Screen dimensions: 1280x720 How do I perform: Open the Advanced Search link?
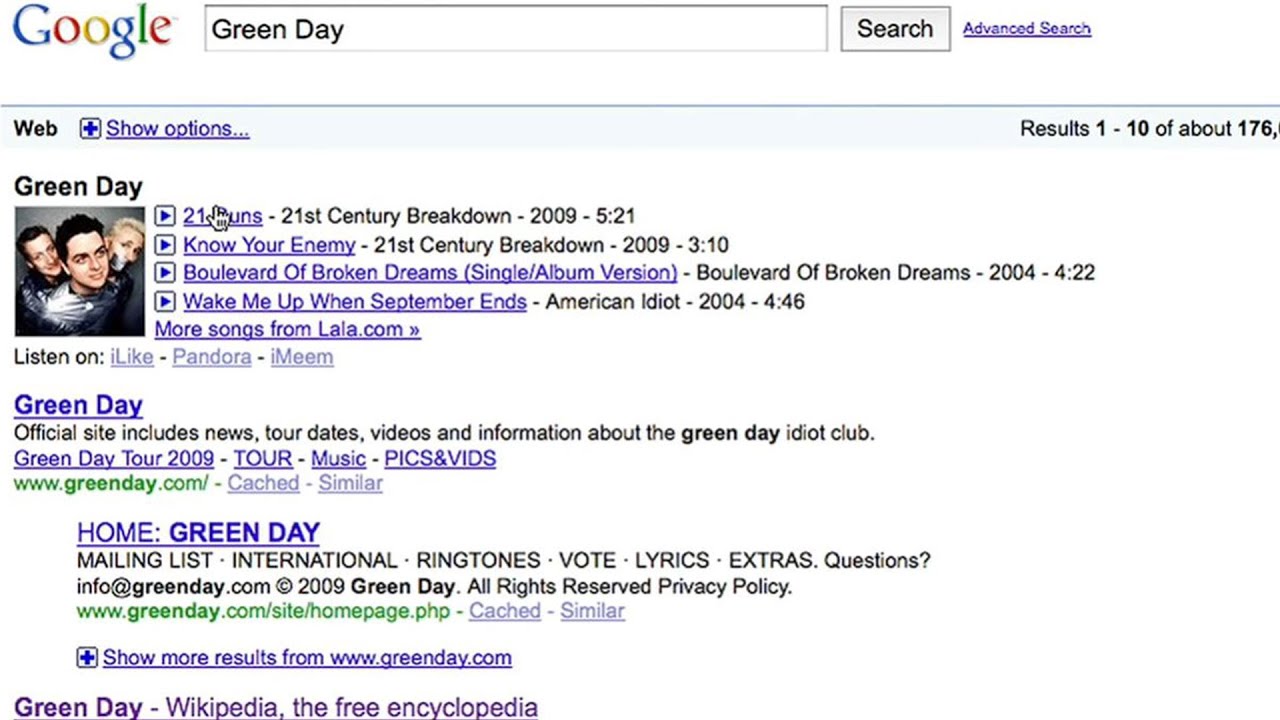(x=1027, y=28)
